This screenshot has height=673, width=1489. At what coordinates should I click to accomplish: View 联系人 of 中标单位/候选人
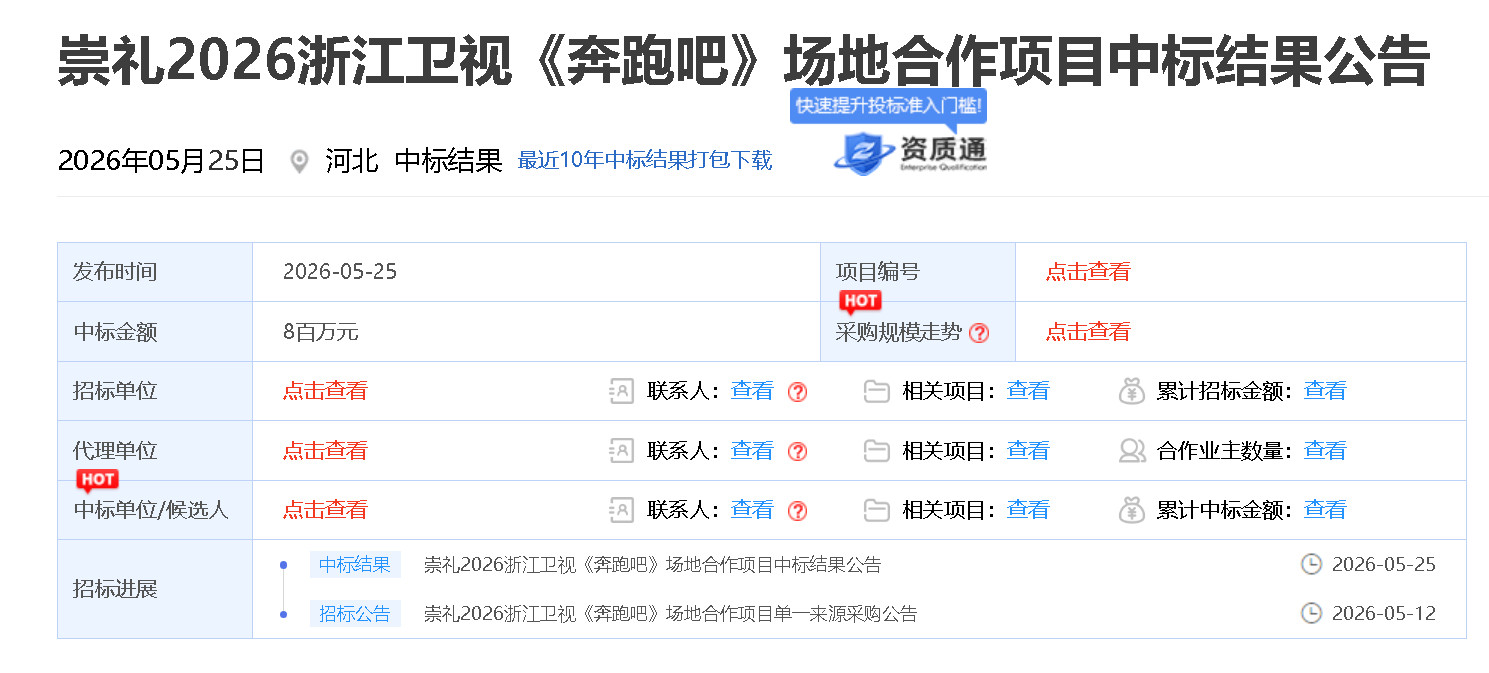coord(752,510)
